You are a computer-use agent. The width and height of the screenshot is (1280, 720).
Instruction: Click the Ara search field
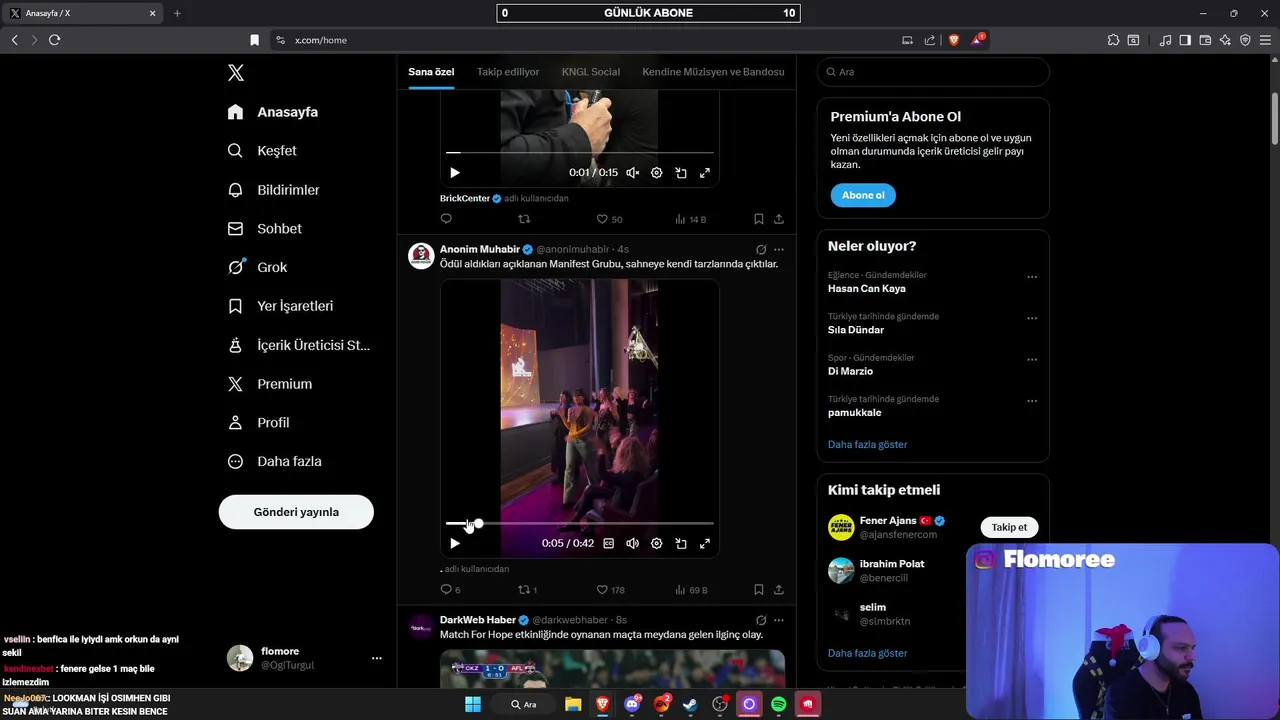point(933,72)
